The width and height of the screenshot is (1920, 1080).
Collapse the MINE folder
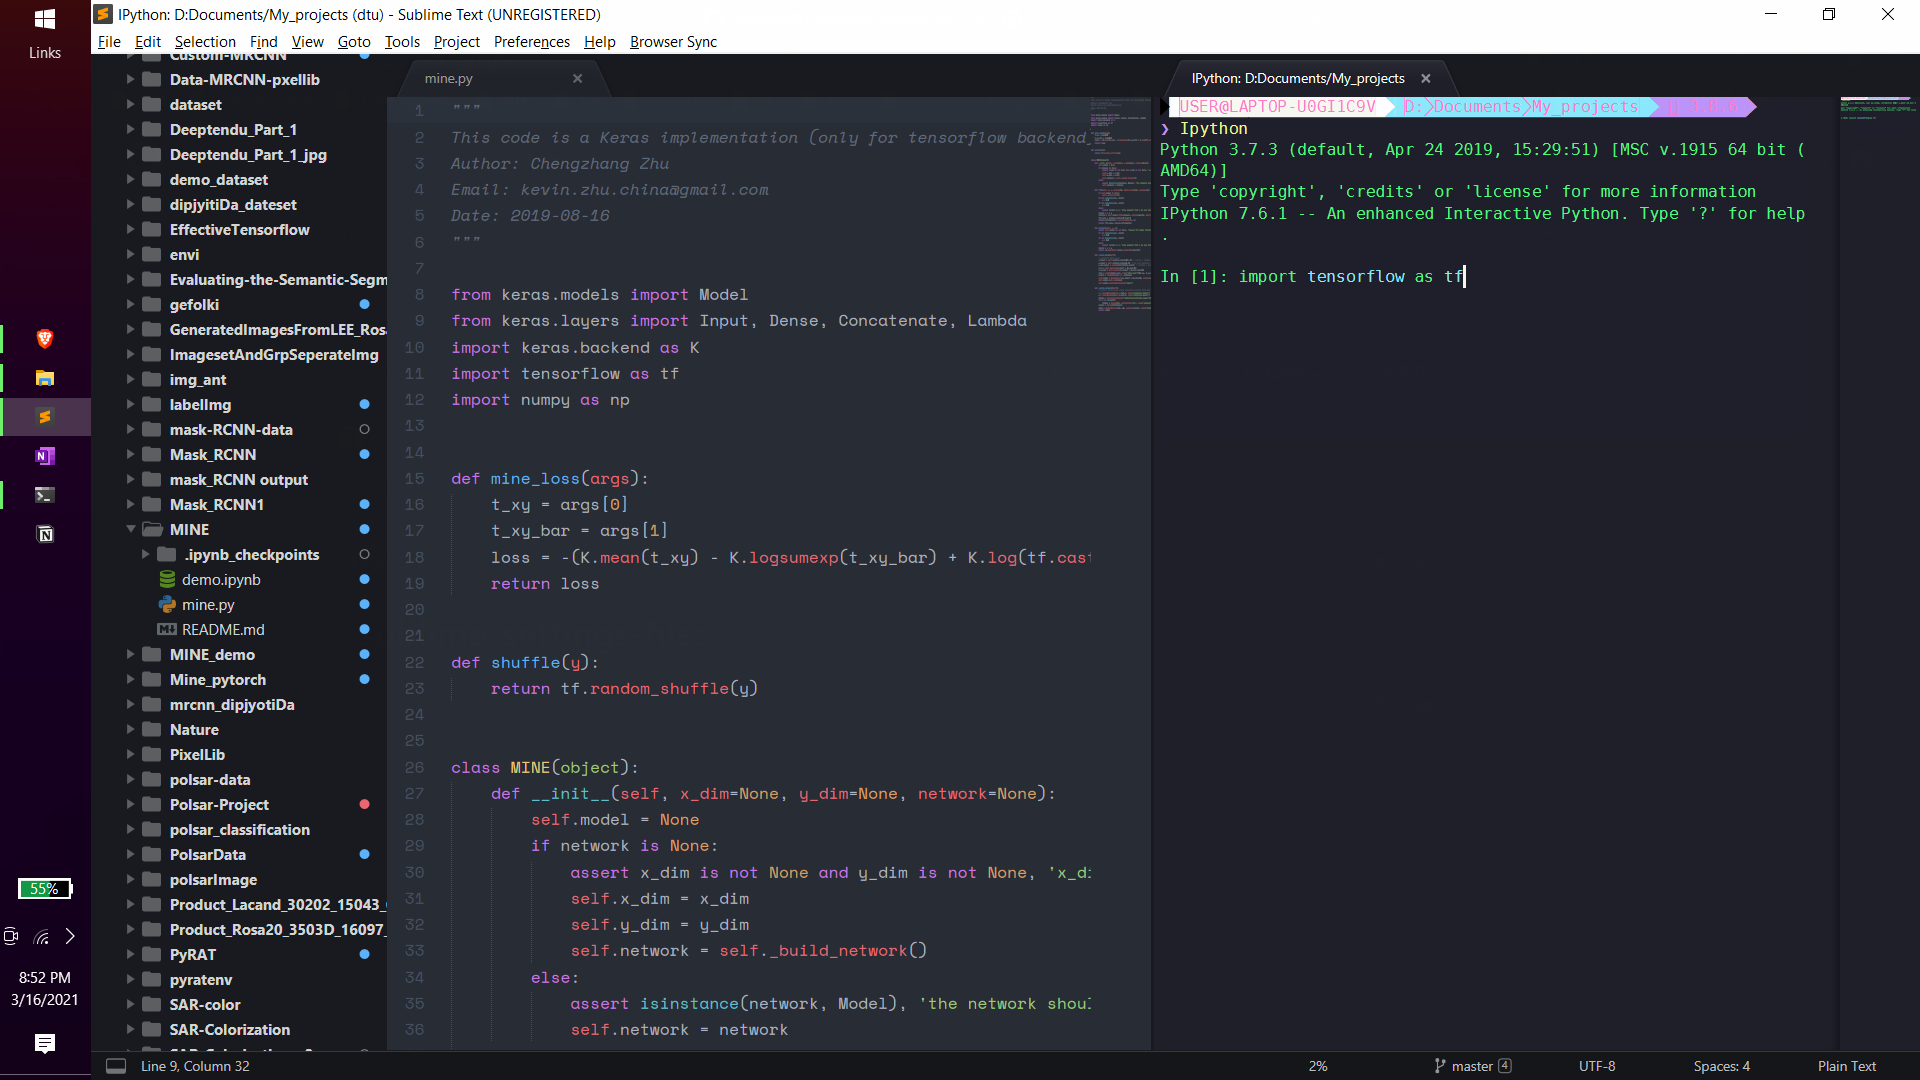[130, 530]
